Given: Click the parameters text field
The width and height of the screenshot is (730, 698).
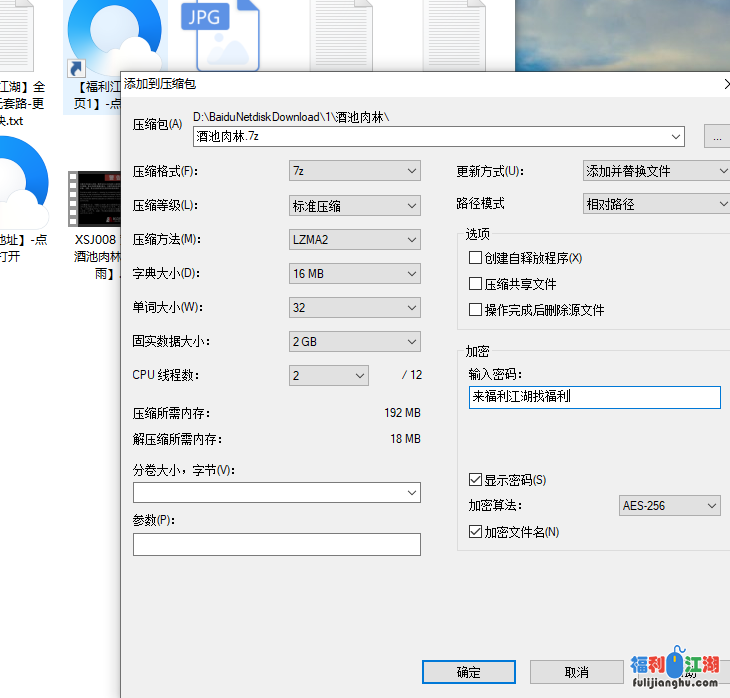Looking at the screenshot, I should point(276,544).
